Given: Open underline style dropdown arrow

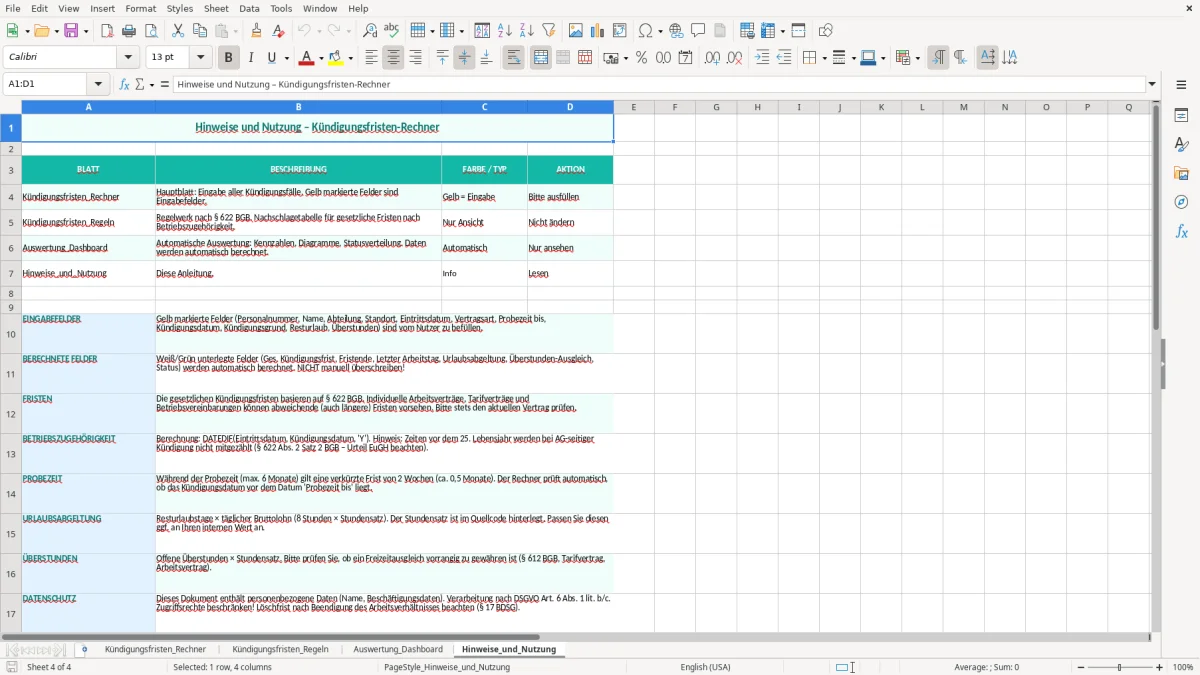Looking at the screenshot, I should point(286,58).
